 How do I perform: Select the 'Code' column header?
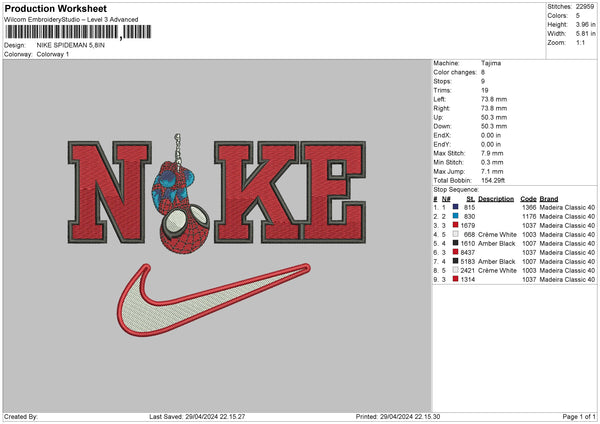point(528,199)
